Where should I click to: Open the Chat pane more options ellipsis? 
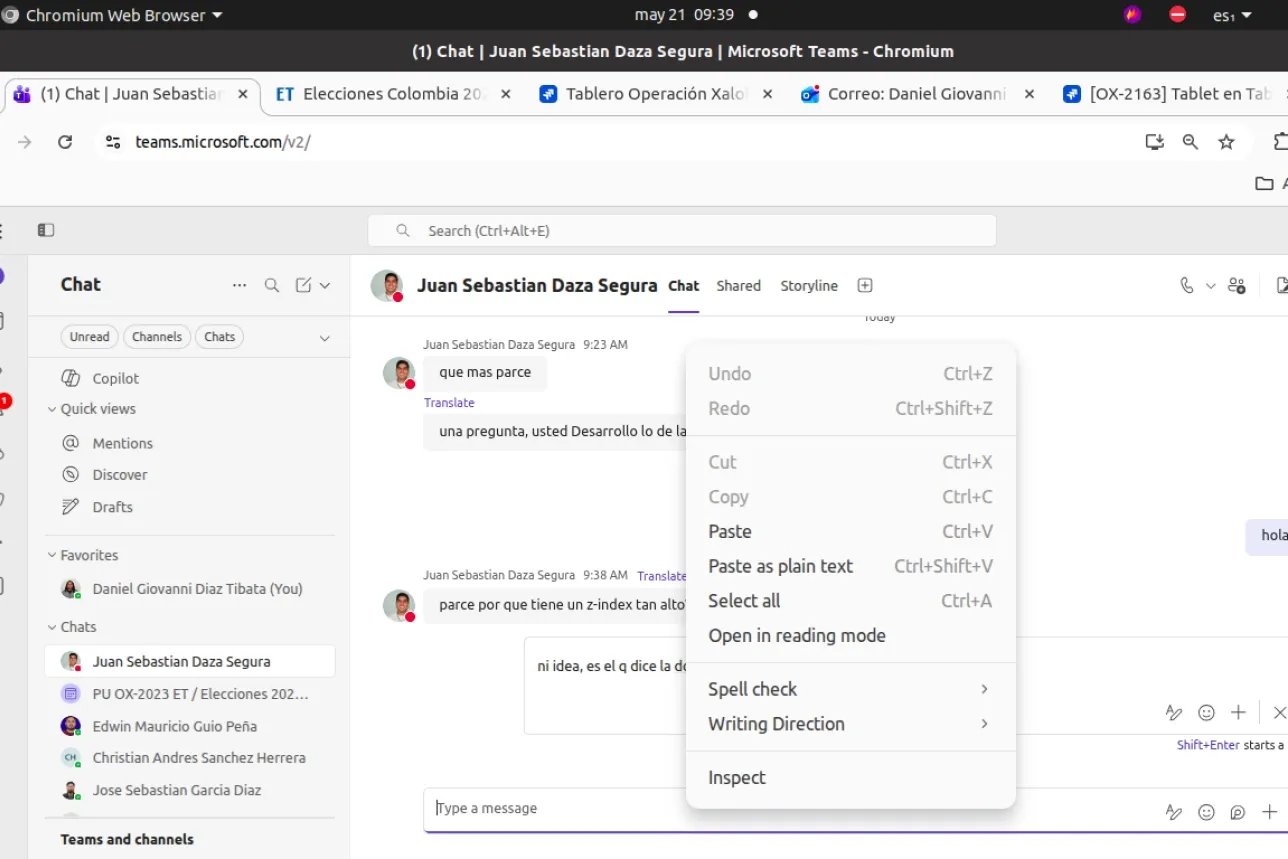[x=239, y=285]
